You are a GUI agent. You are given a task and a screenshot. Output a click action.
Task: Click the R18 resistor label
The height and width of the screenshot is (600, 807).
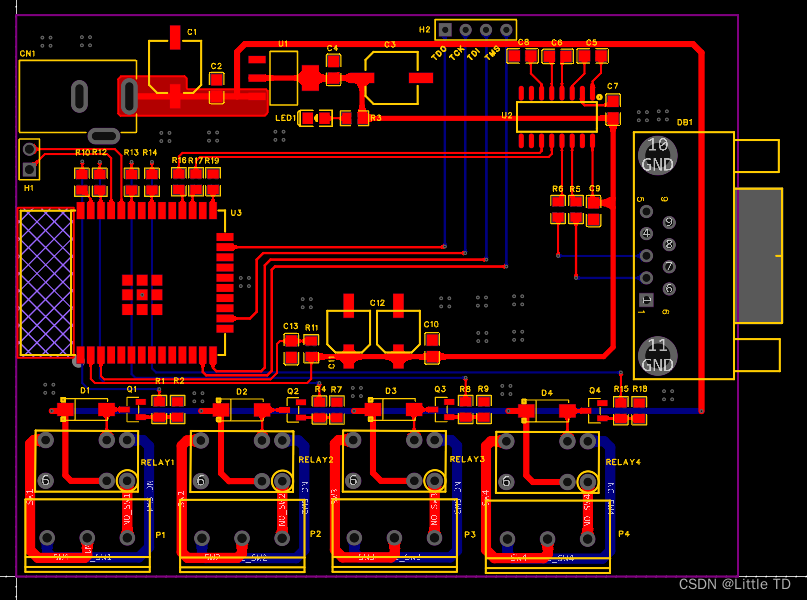640,389
